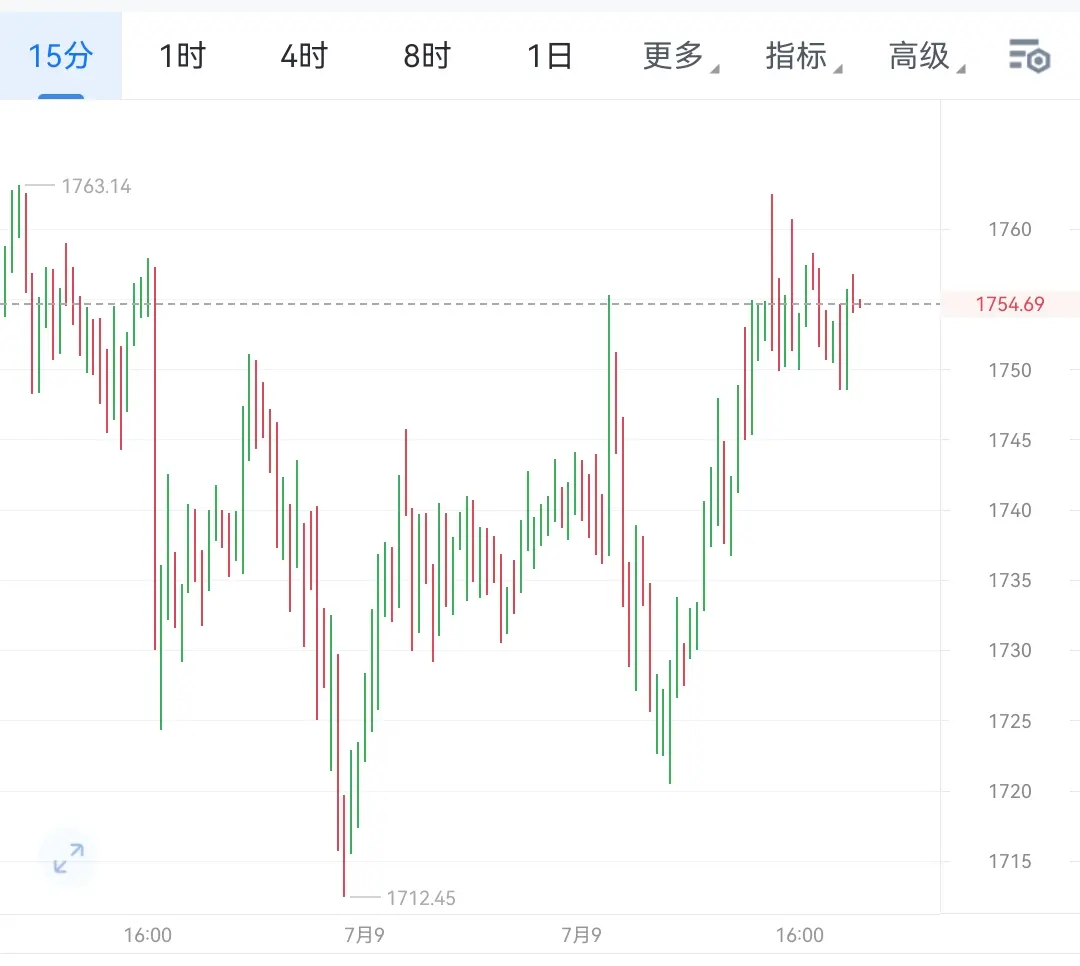Click the 1760 price axis label
The height and width of the screenshot is (966, 1080).
click(x=1010, y=229)
